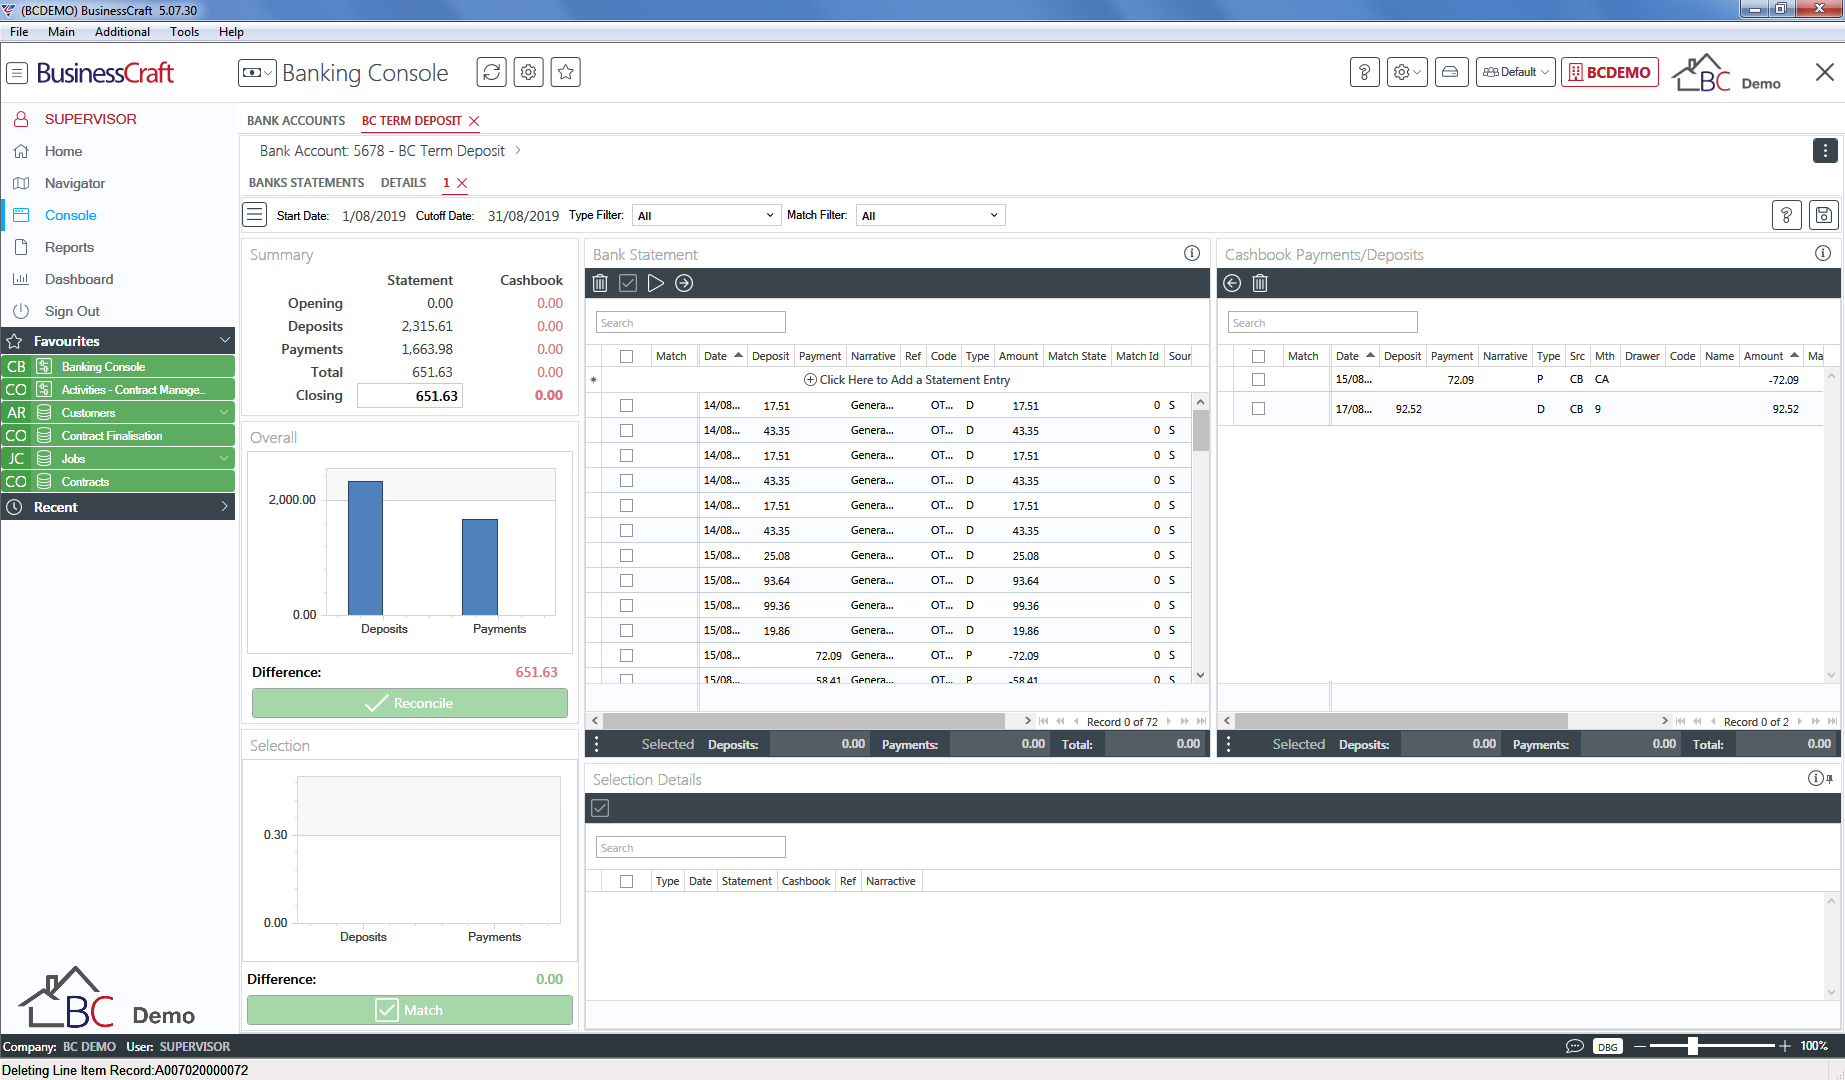Image resolution: width=1845 pixels, height=1080 pixels.
Task: Click the zoom minus button in status bar
Action: pyautogui.click(x=1640, y=1046)
